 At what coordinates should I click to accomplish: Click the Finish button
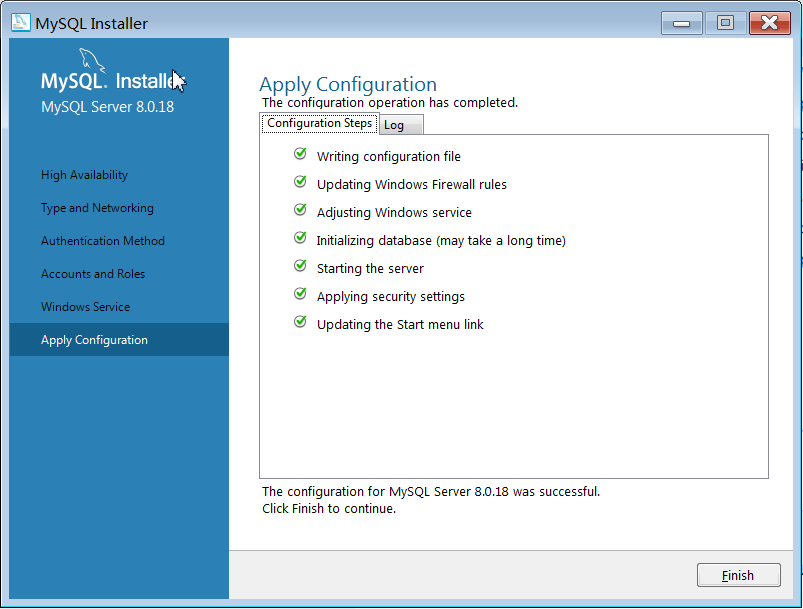(x=738, y=575)
